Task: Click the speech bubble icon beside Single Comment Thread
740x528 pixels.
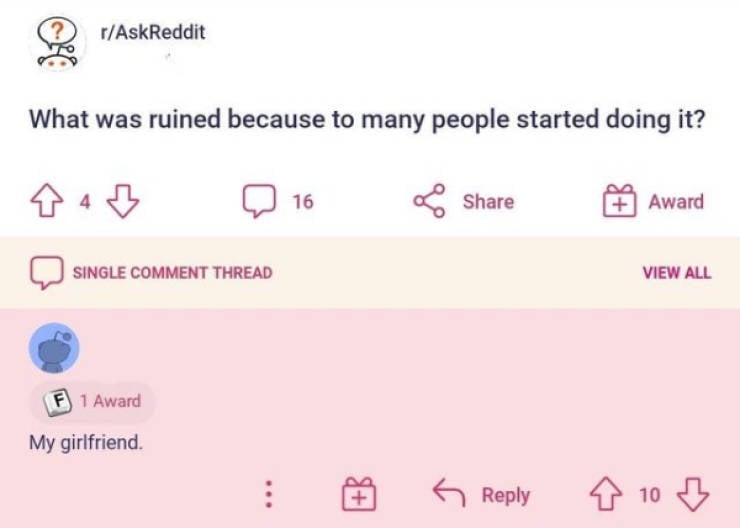Action: point(45,272)
